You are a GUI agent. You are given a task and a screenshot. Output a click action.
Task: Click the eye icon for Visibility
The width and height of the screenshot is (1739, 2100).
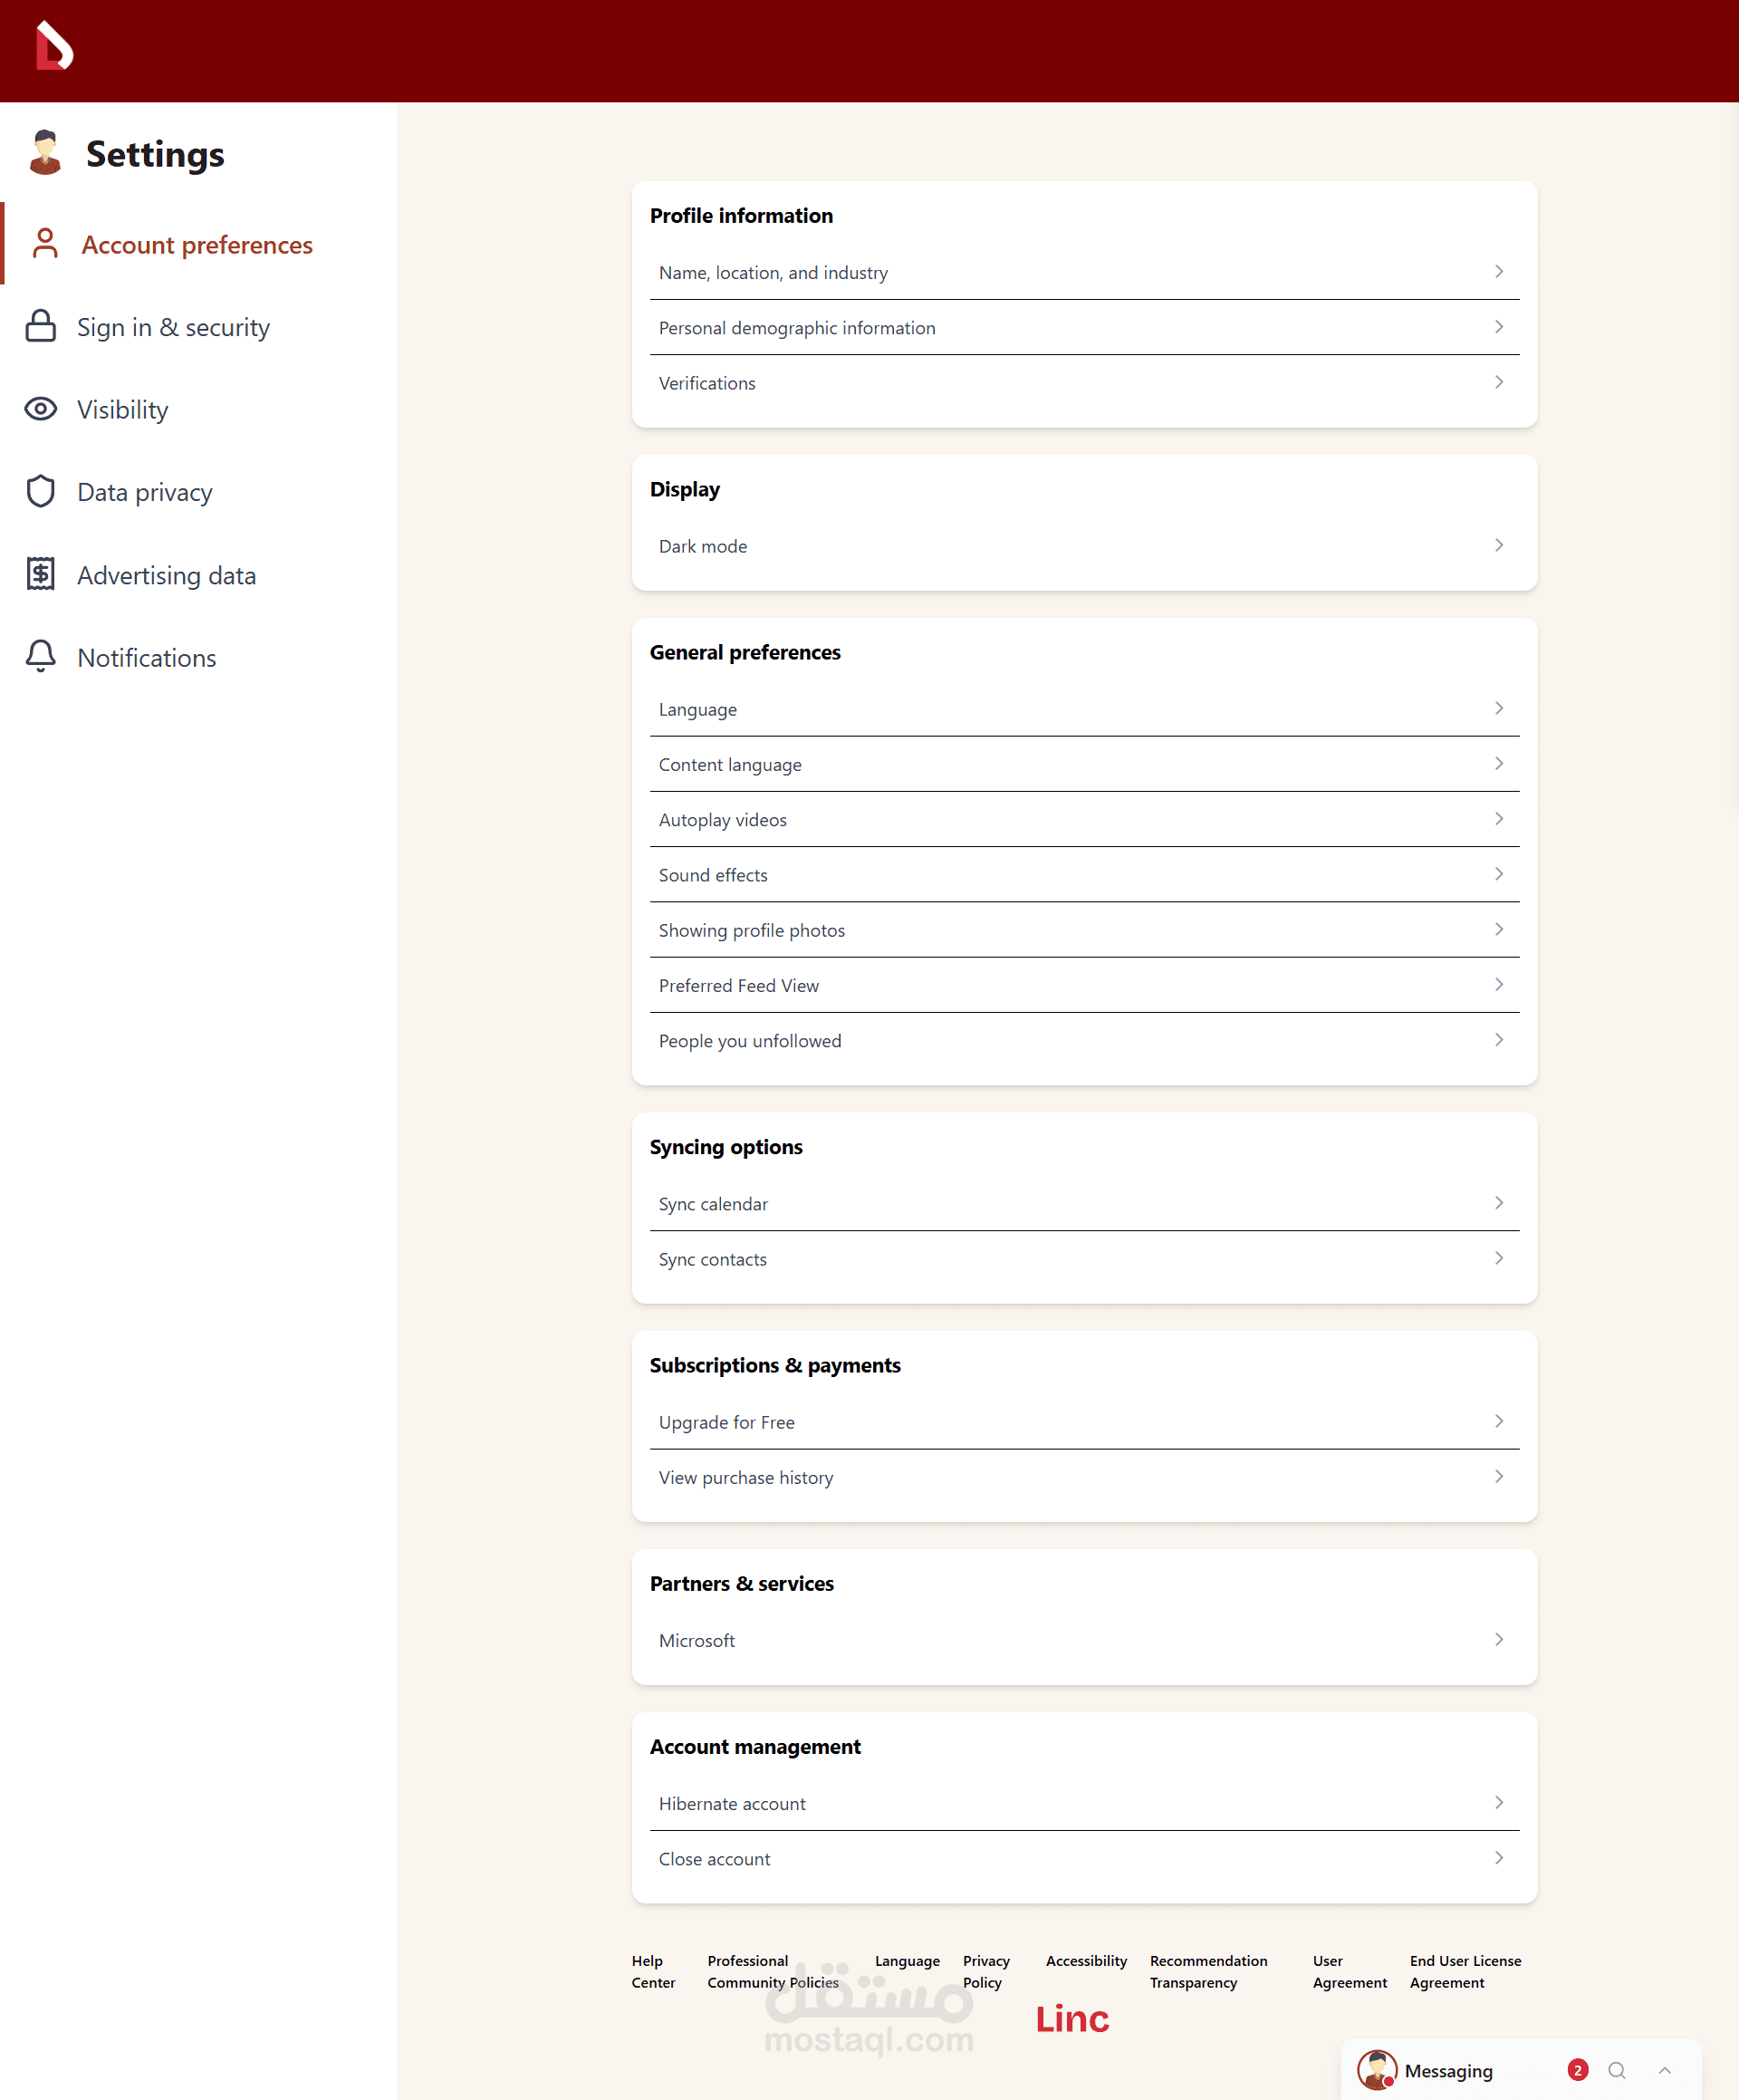point(40,409)
